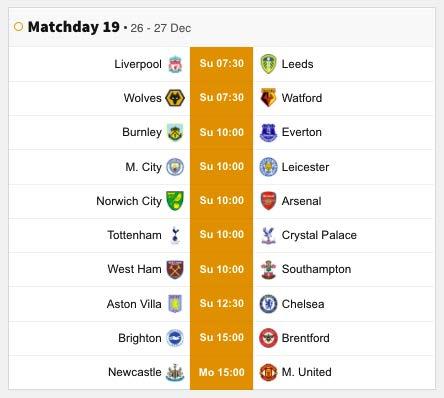Select the Norwich City canary crest
Image resolution: width=444 pixels, height=398 pixels.
click(x=175, y=201)
